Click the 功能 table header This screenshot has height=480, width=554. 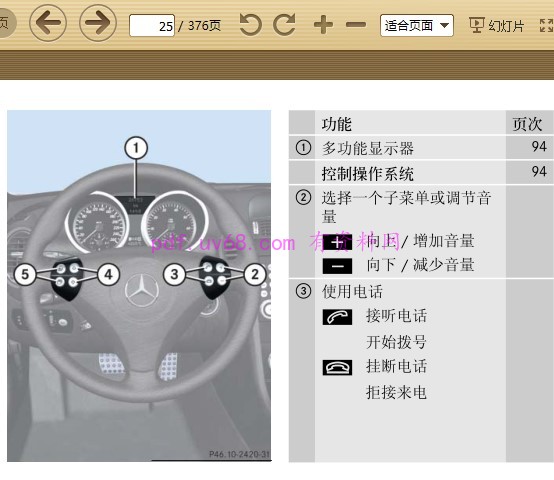point(336,124)
